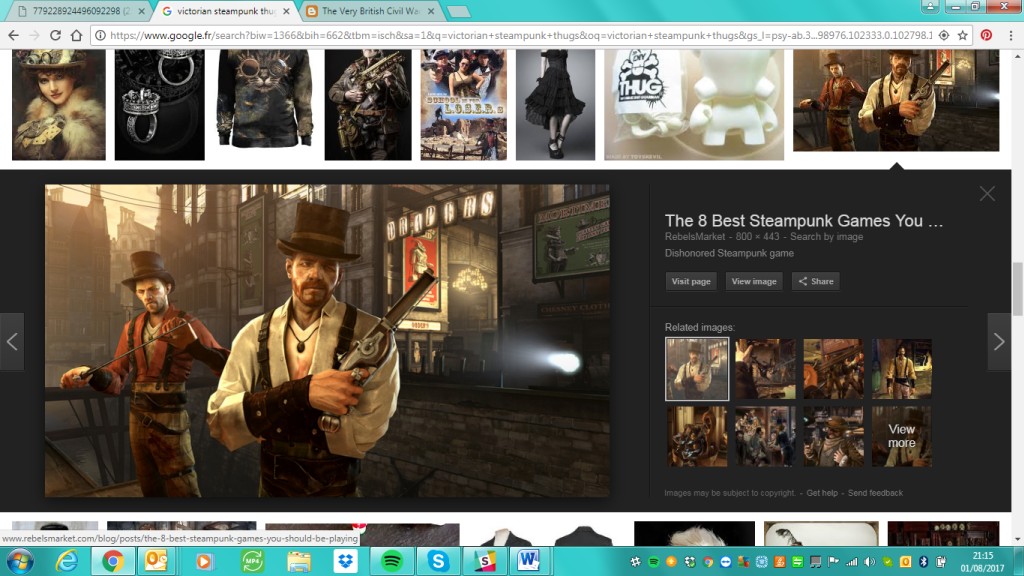
Task: Show the next image result
Action: point(999,342)
